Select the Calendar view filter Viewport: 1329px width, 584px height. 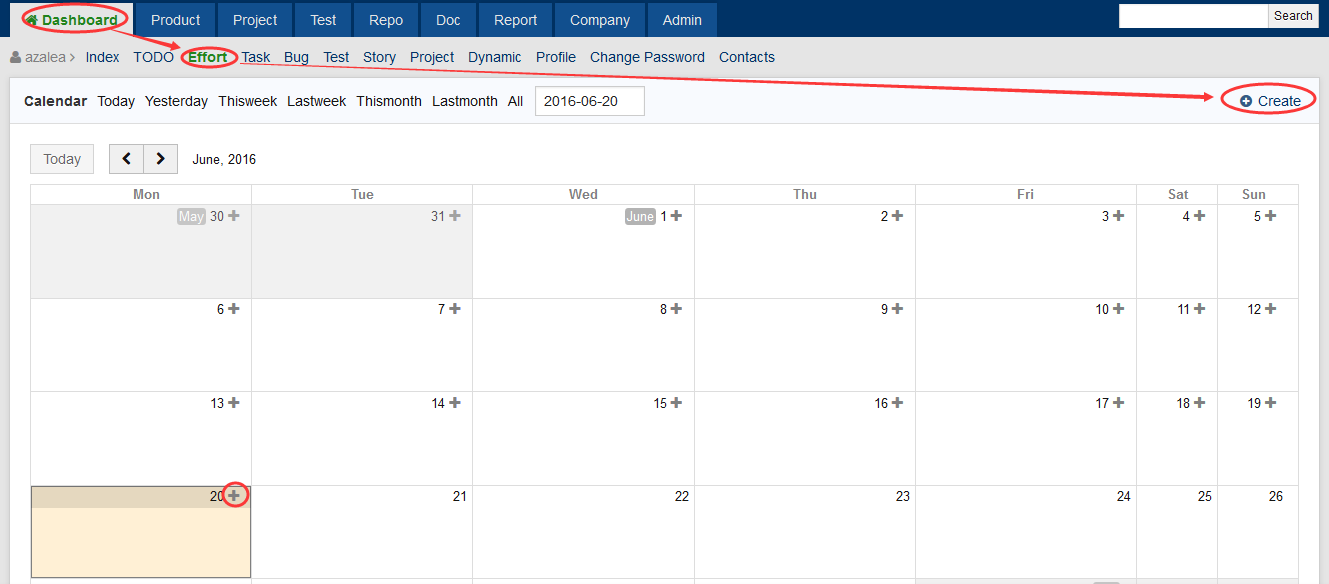click(56, 101)
